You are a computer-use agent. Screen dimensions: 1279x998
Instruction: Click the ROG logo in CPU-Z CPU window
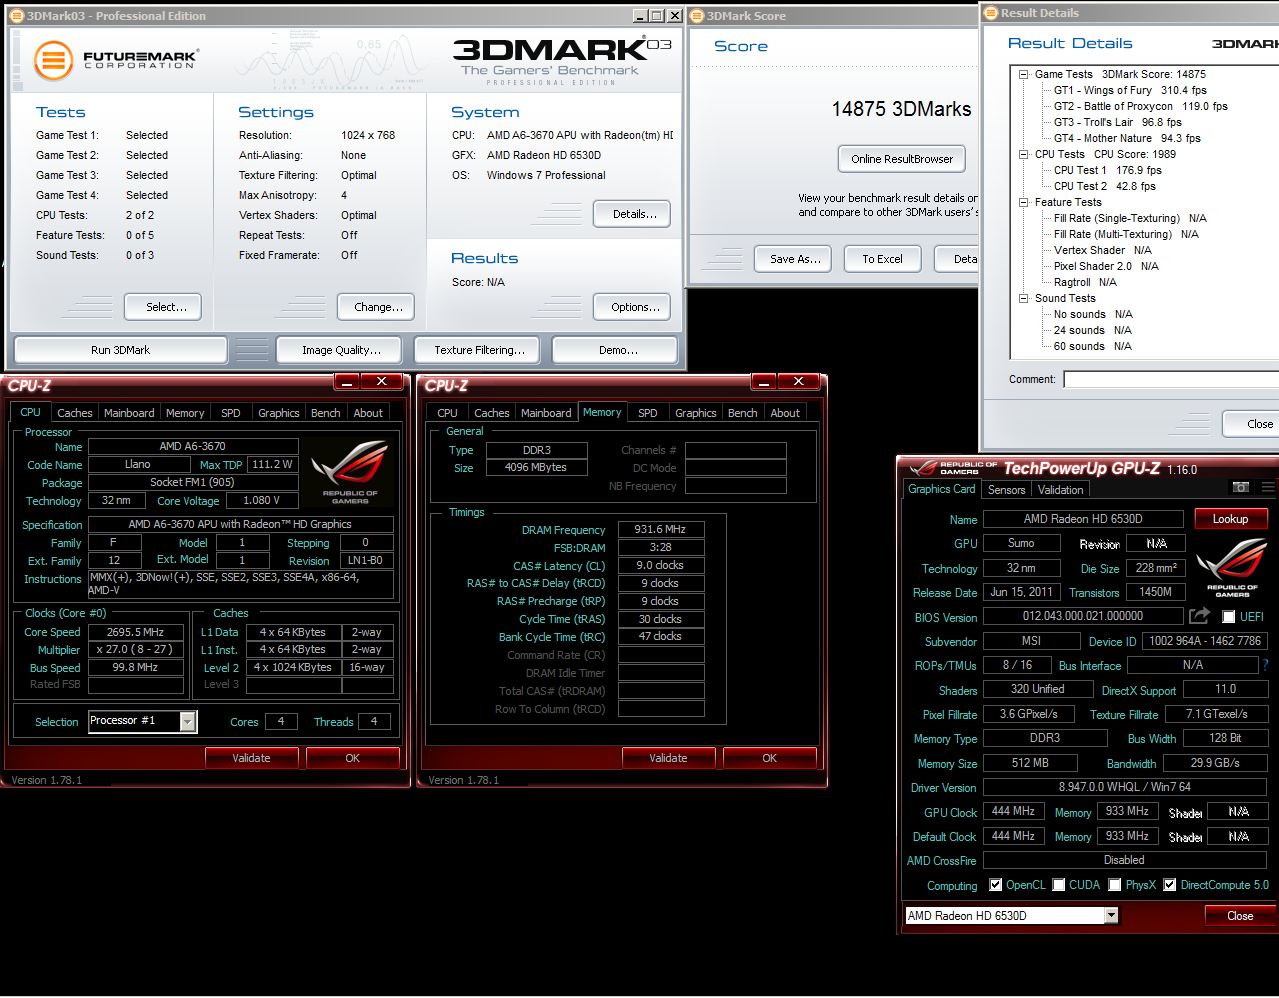pyautogui.click(x=350, y=471)
